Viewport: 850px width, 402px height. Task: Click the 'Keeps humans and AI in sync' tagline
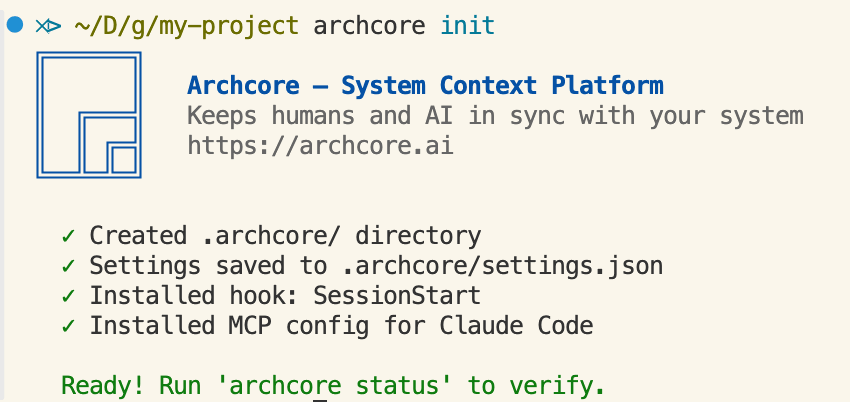[x=495, y=116]
